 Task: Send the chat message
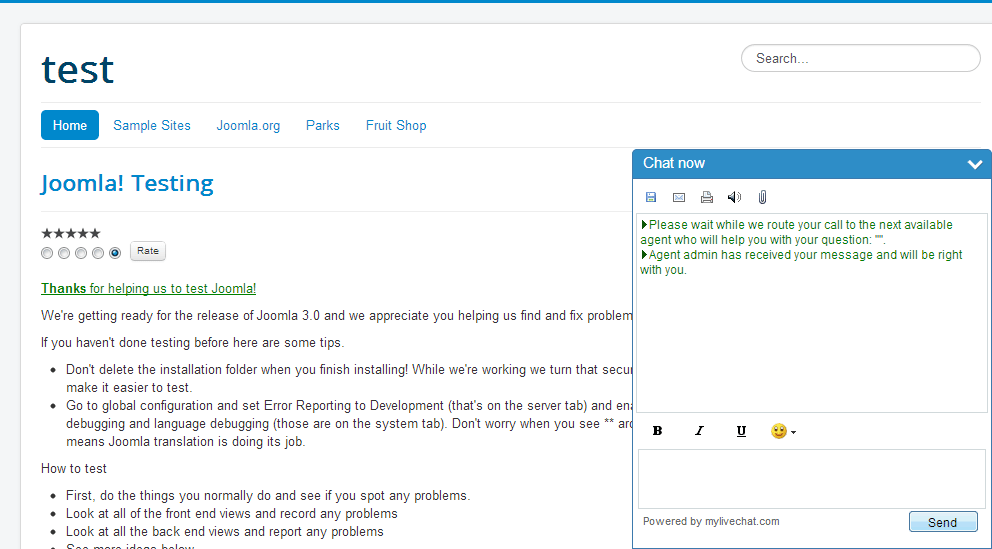tap(943, 522)
